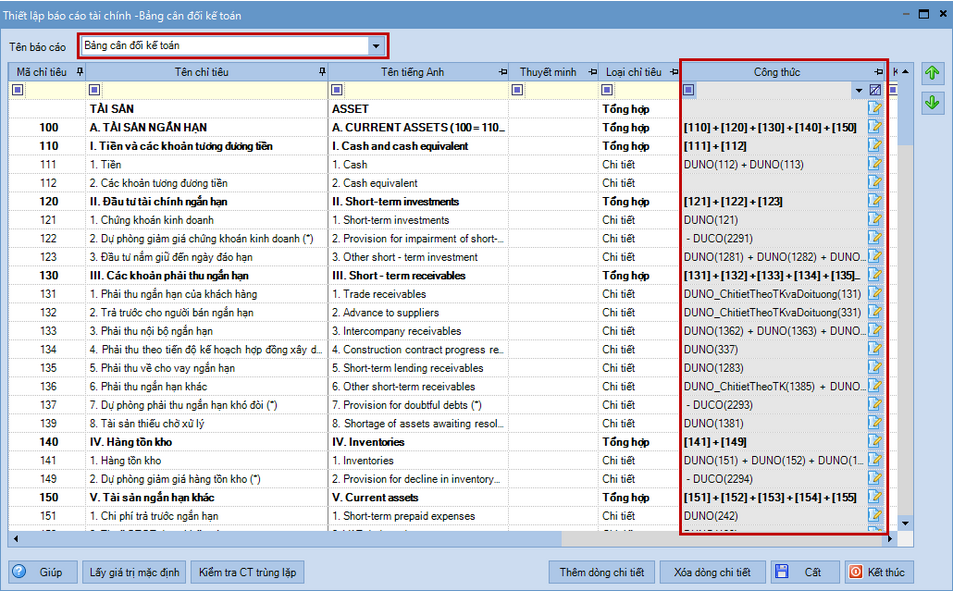Edit formula icon for DUNO(1381) row
This screenshot has height=594, width=954.
(x=875, y=423)
